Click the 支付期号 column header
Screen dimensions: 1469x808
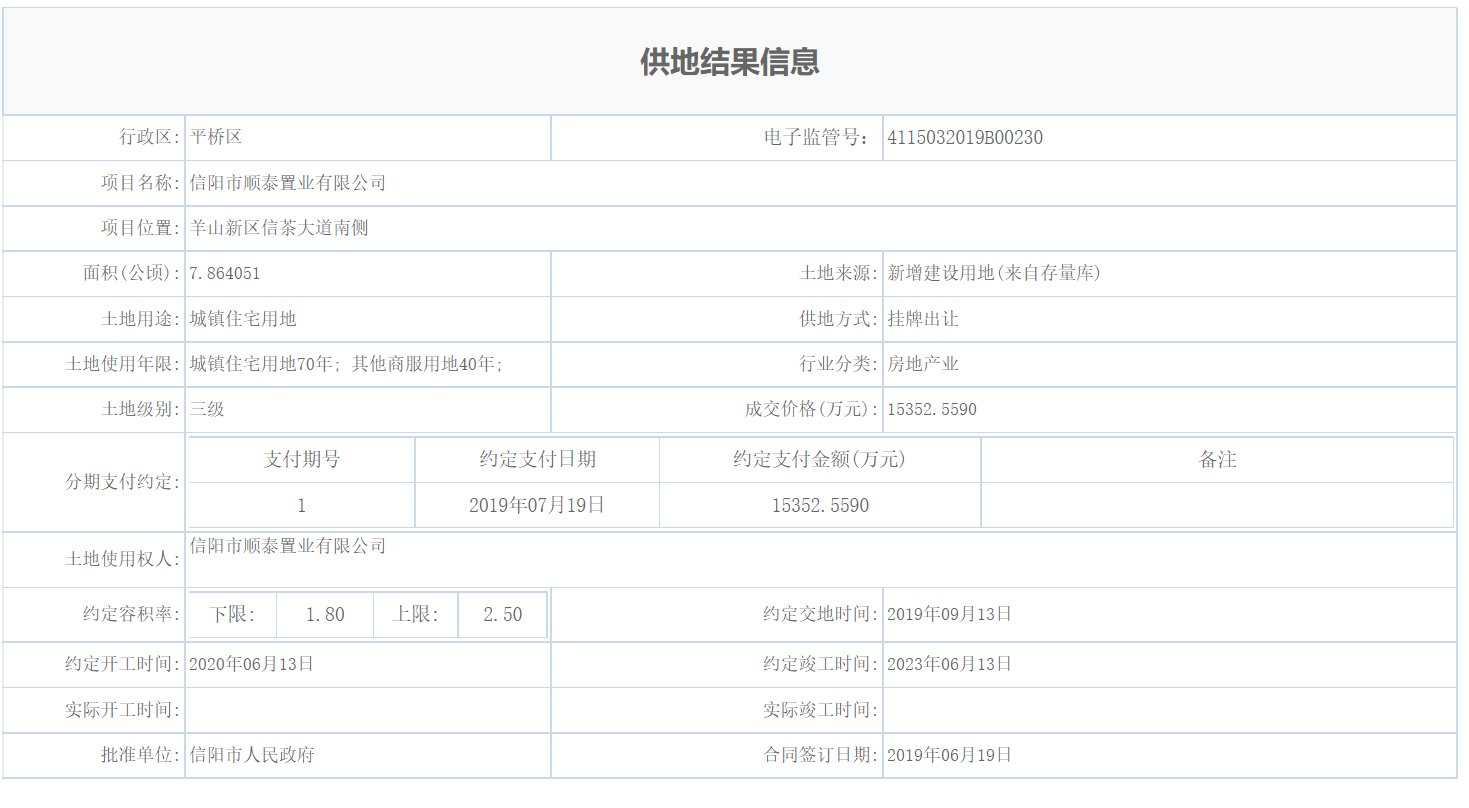pos(302,459)
